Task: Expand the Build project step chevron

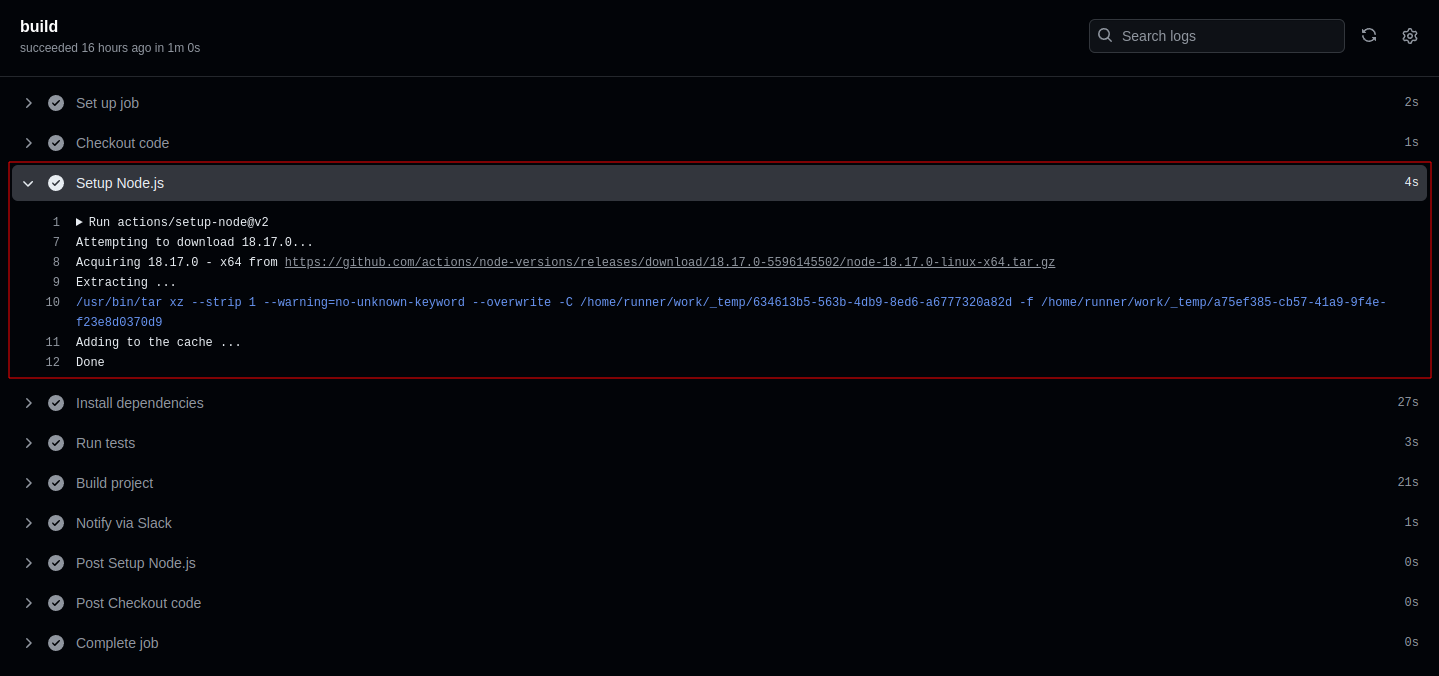Action: point(29,483)
